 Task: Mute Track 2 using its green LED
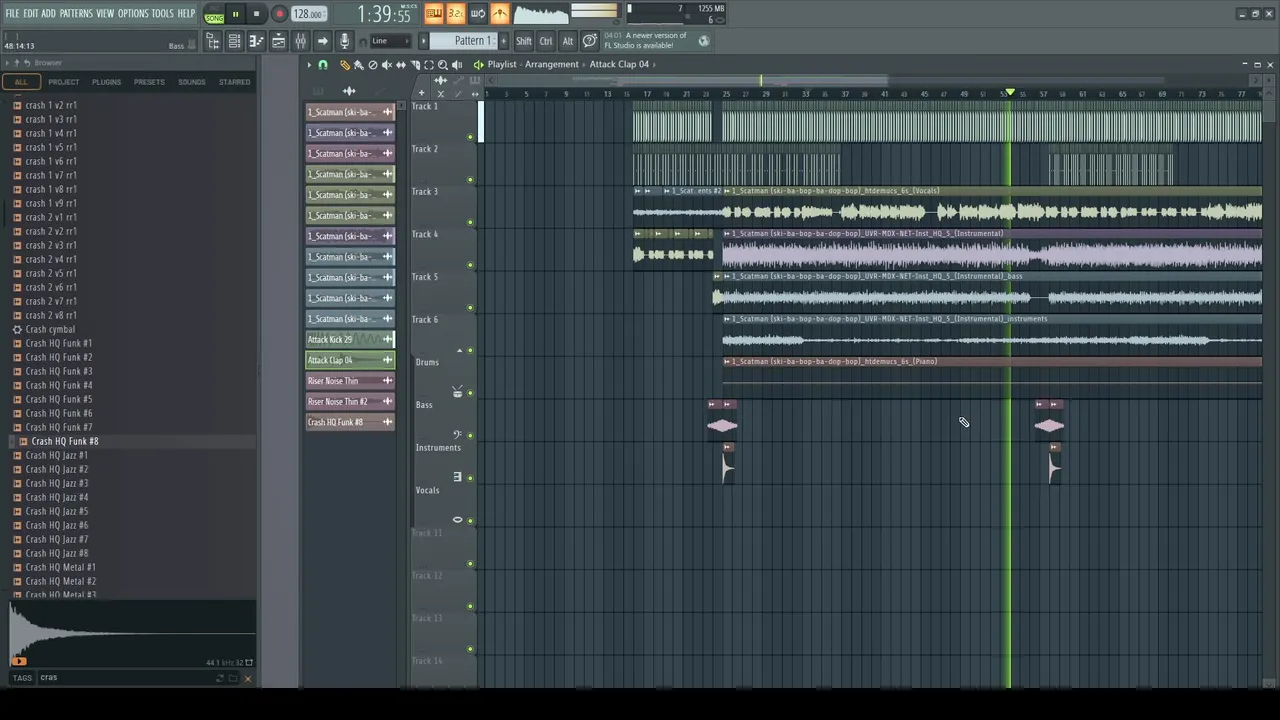470,180
